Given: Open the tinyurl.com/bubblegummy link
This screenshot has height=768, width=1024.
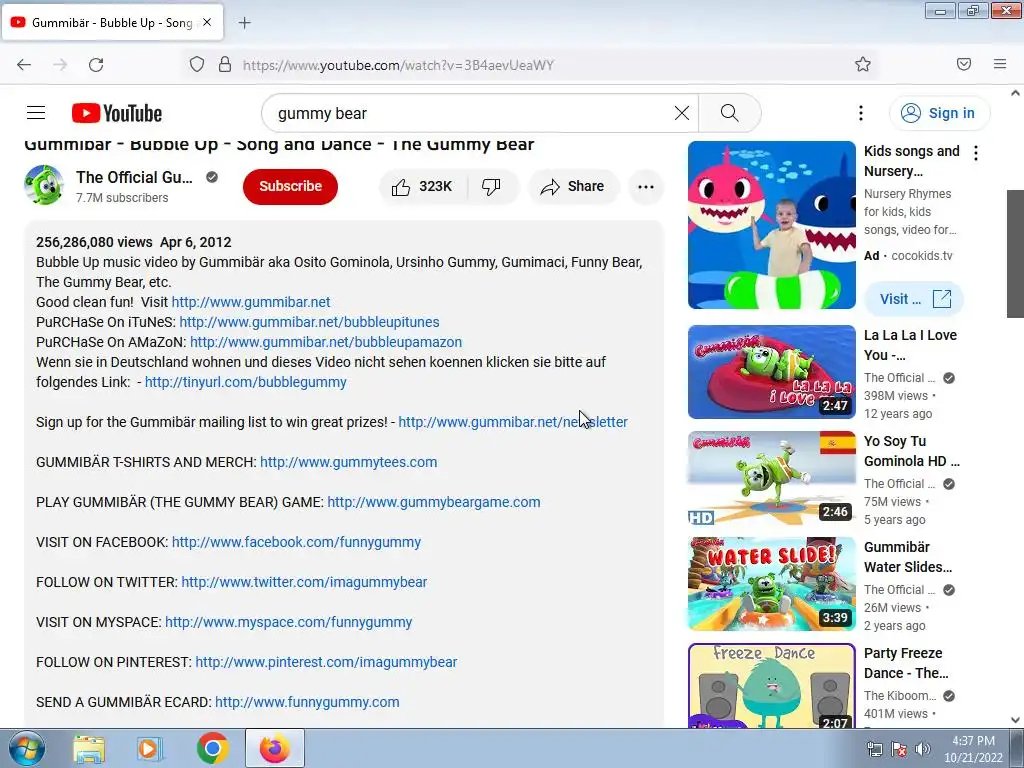Looking at the screenshot, I should click(246, 382).
